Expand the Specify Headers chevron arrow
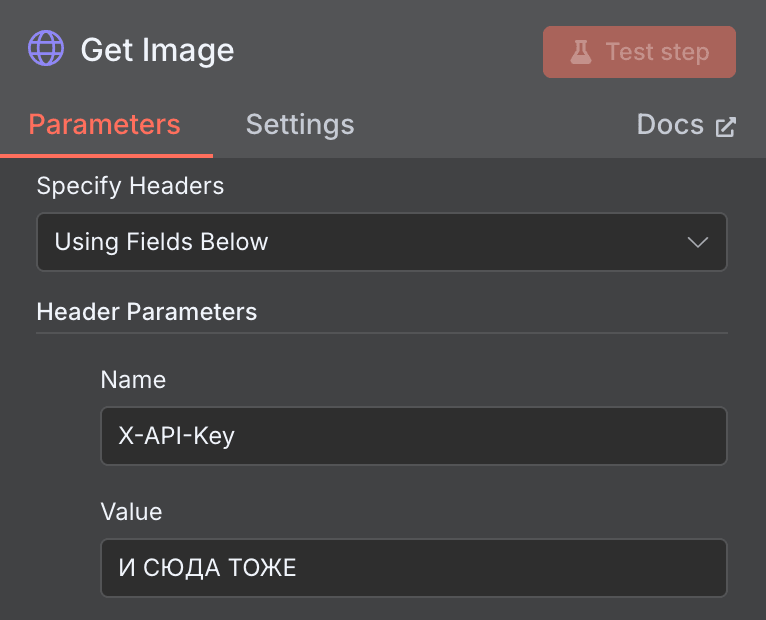766x620 pixels. tap(698, 242)
